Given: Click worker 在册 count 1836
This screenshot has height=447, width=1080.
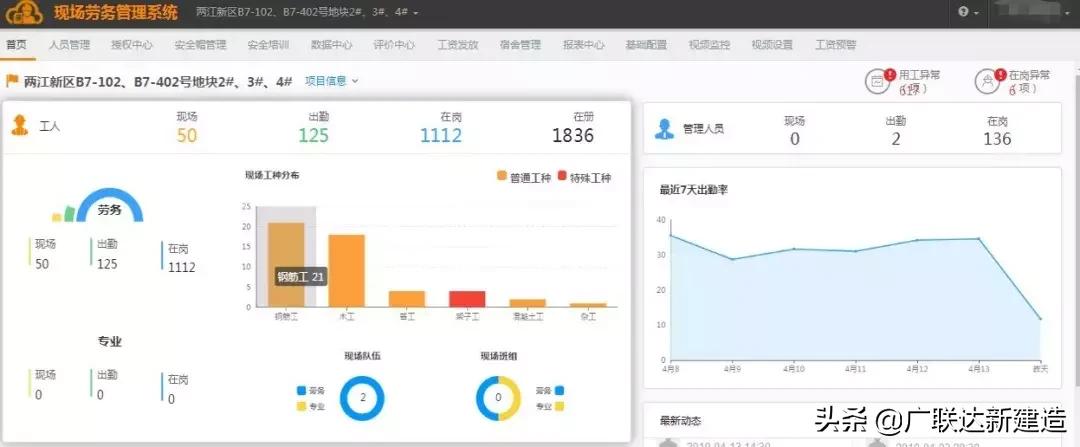Looking at the screenshot, I should pos(573,135).
